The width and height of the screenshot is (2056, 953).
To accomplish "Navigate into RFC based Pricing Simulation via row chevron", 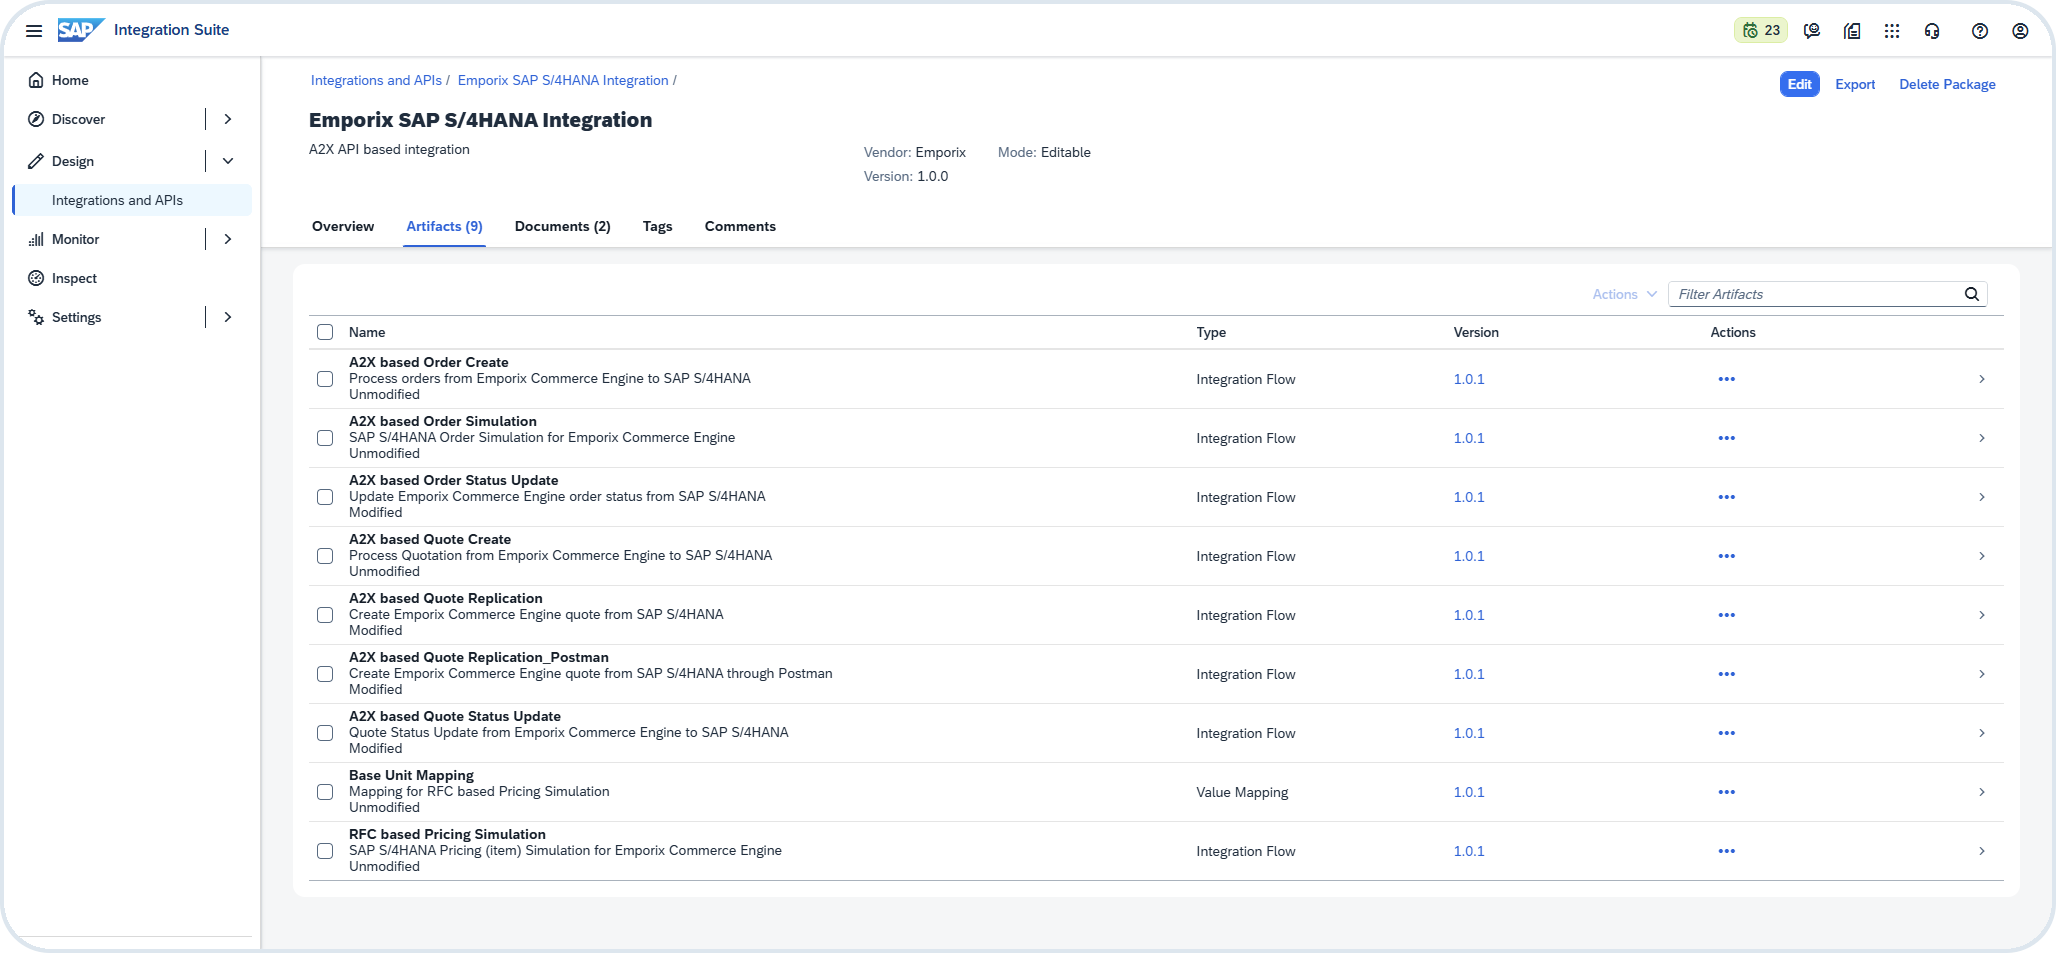I will tap(1982, 851).
